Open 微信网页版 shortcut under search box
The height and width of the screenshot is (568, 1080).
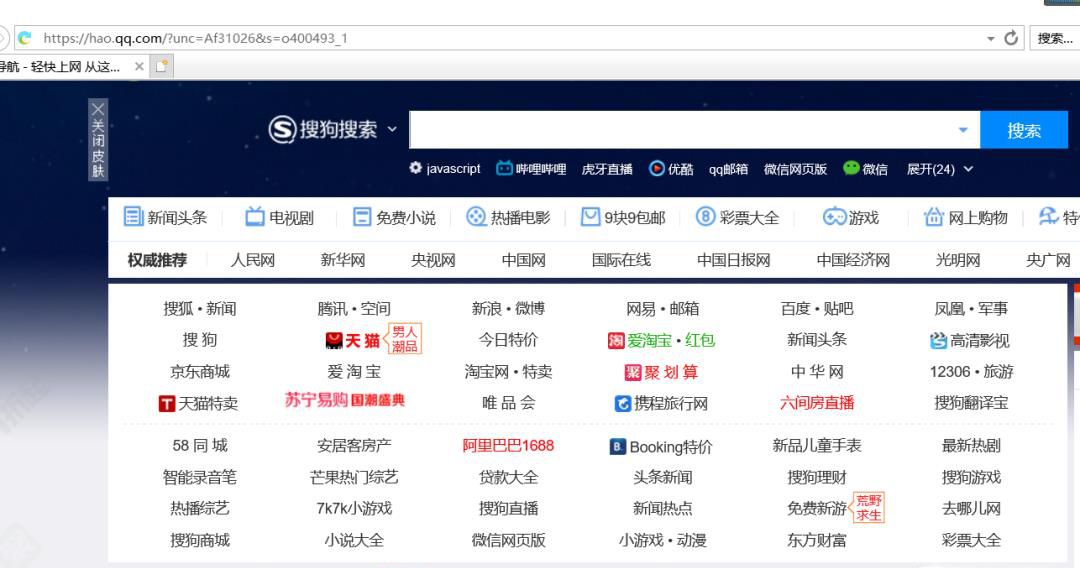(795, 169)
